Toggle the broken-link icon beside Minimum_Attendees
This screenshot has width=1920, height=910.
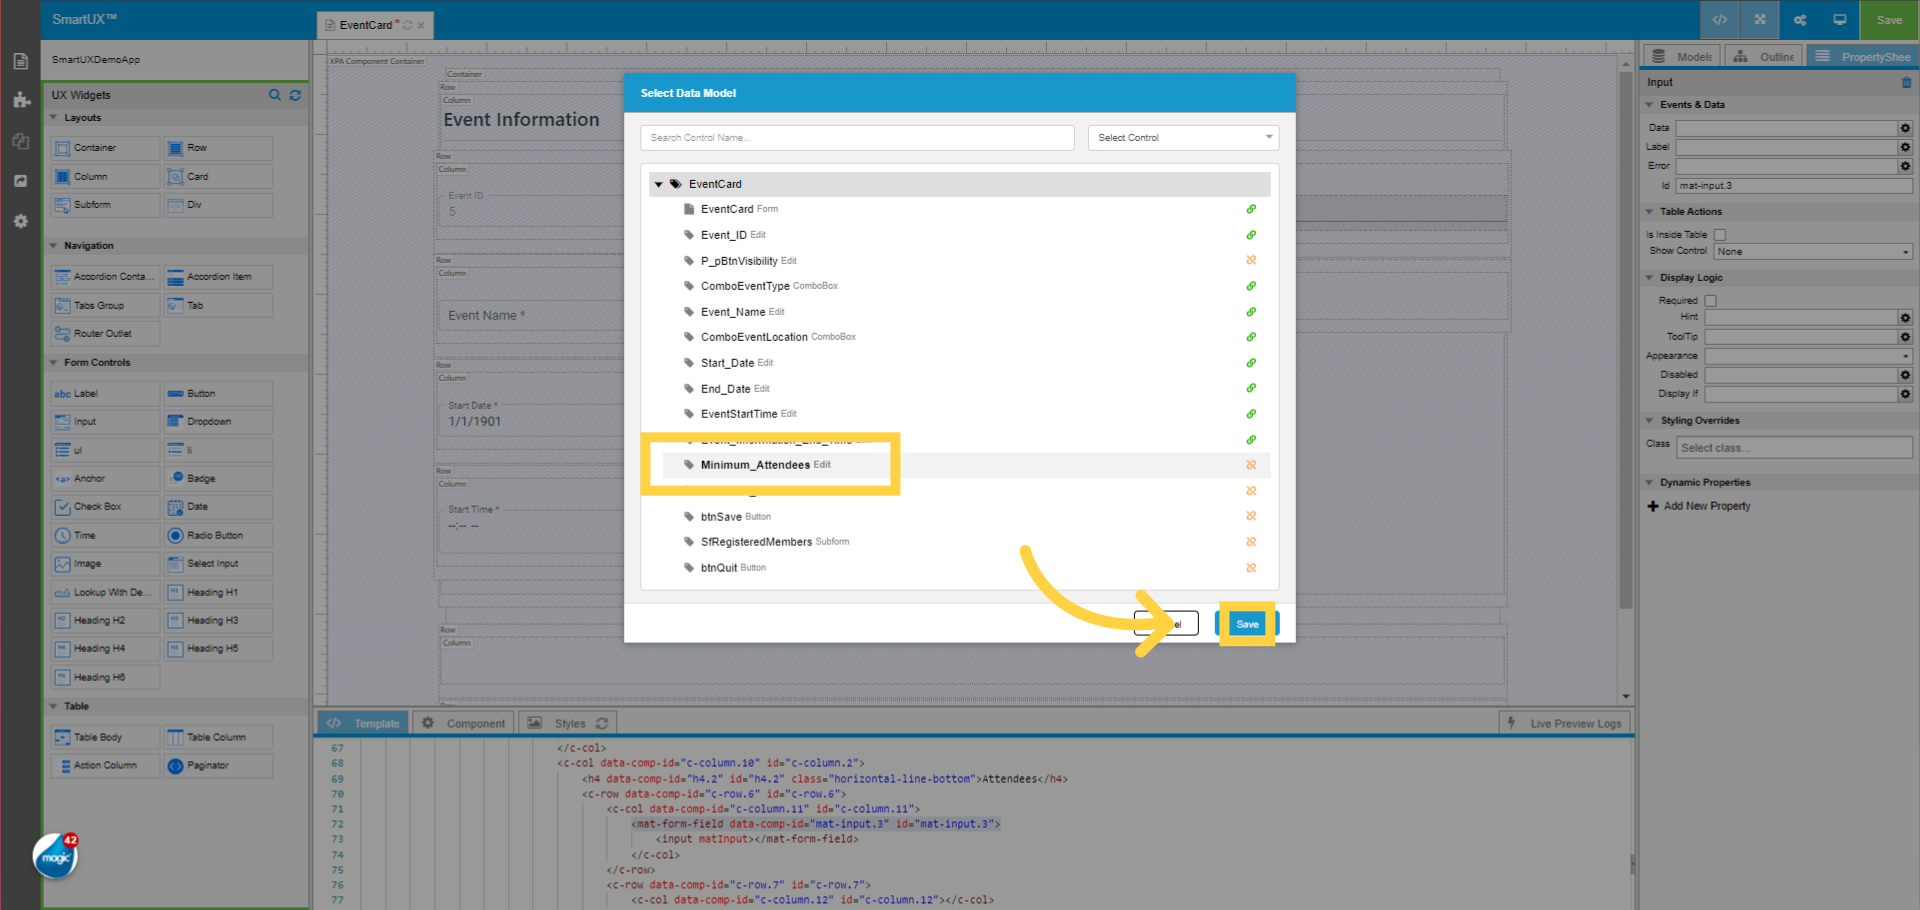click(1251, 464)
